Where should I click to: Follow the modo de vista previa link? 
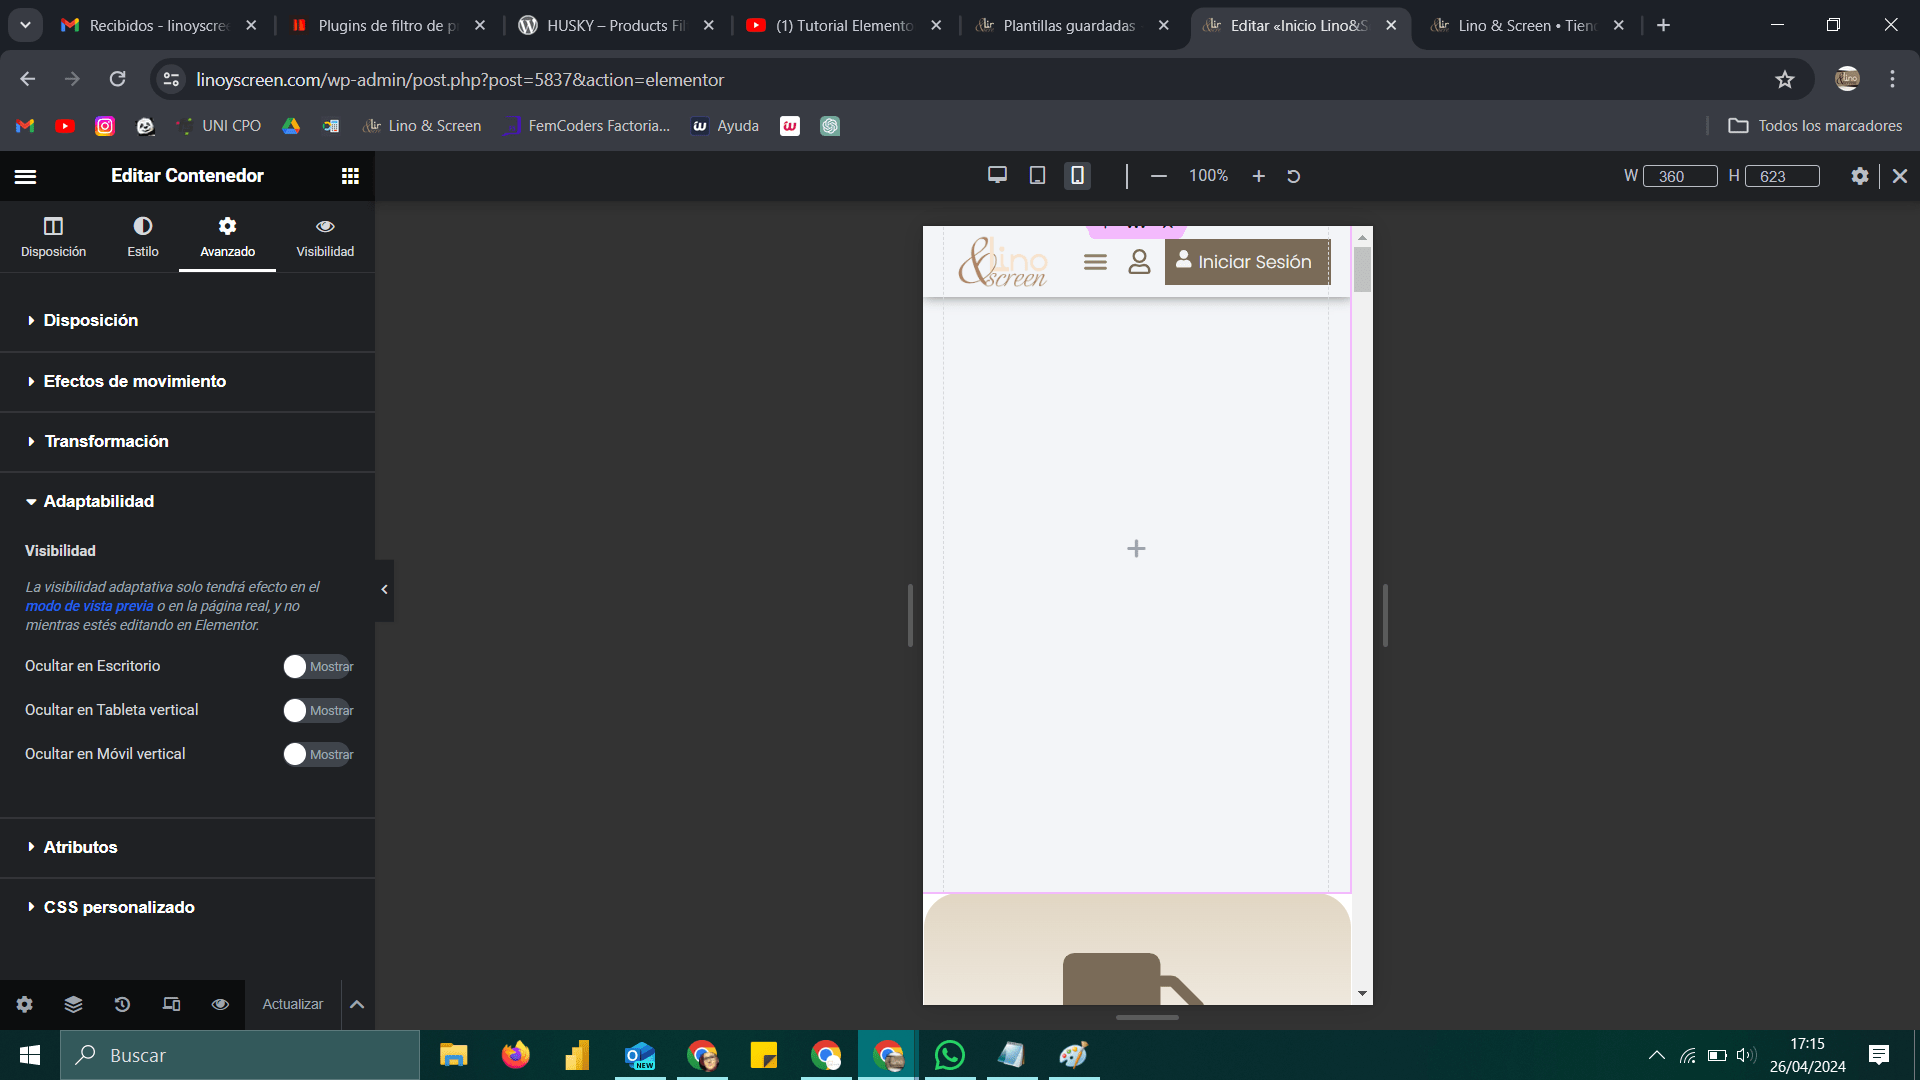click(x=89, y=606)
